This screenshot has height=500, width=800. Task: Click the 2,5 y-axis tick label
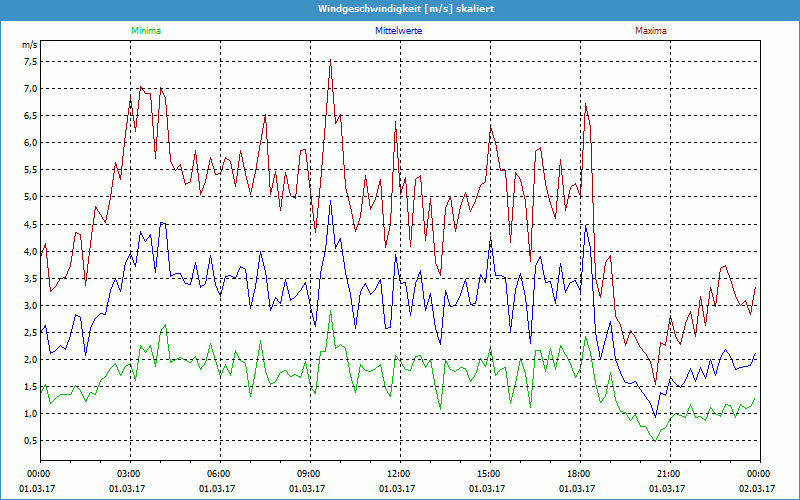(x=31, y=333)
